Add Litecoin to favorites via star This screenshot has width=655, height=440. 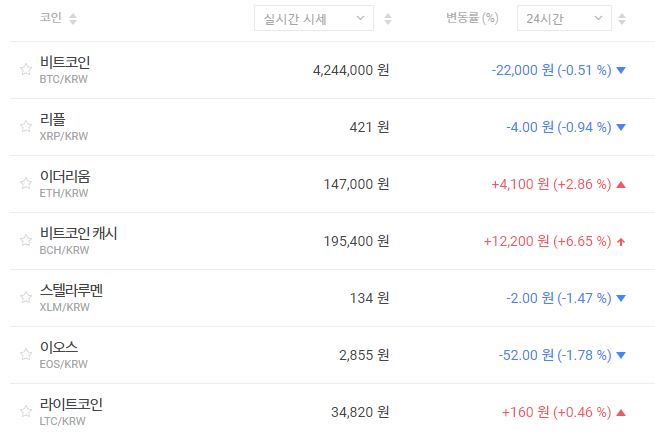pos(26,412)
